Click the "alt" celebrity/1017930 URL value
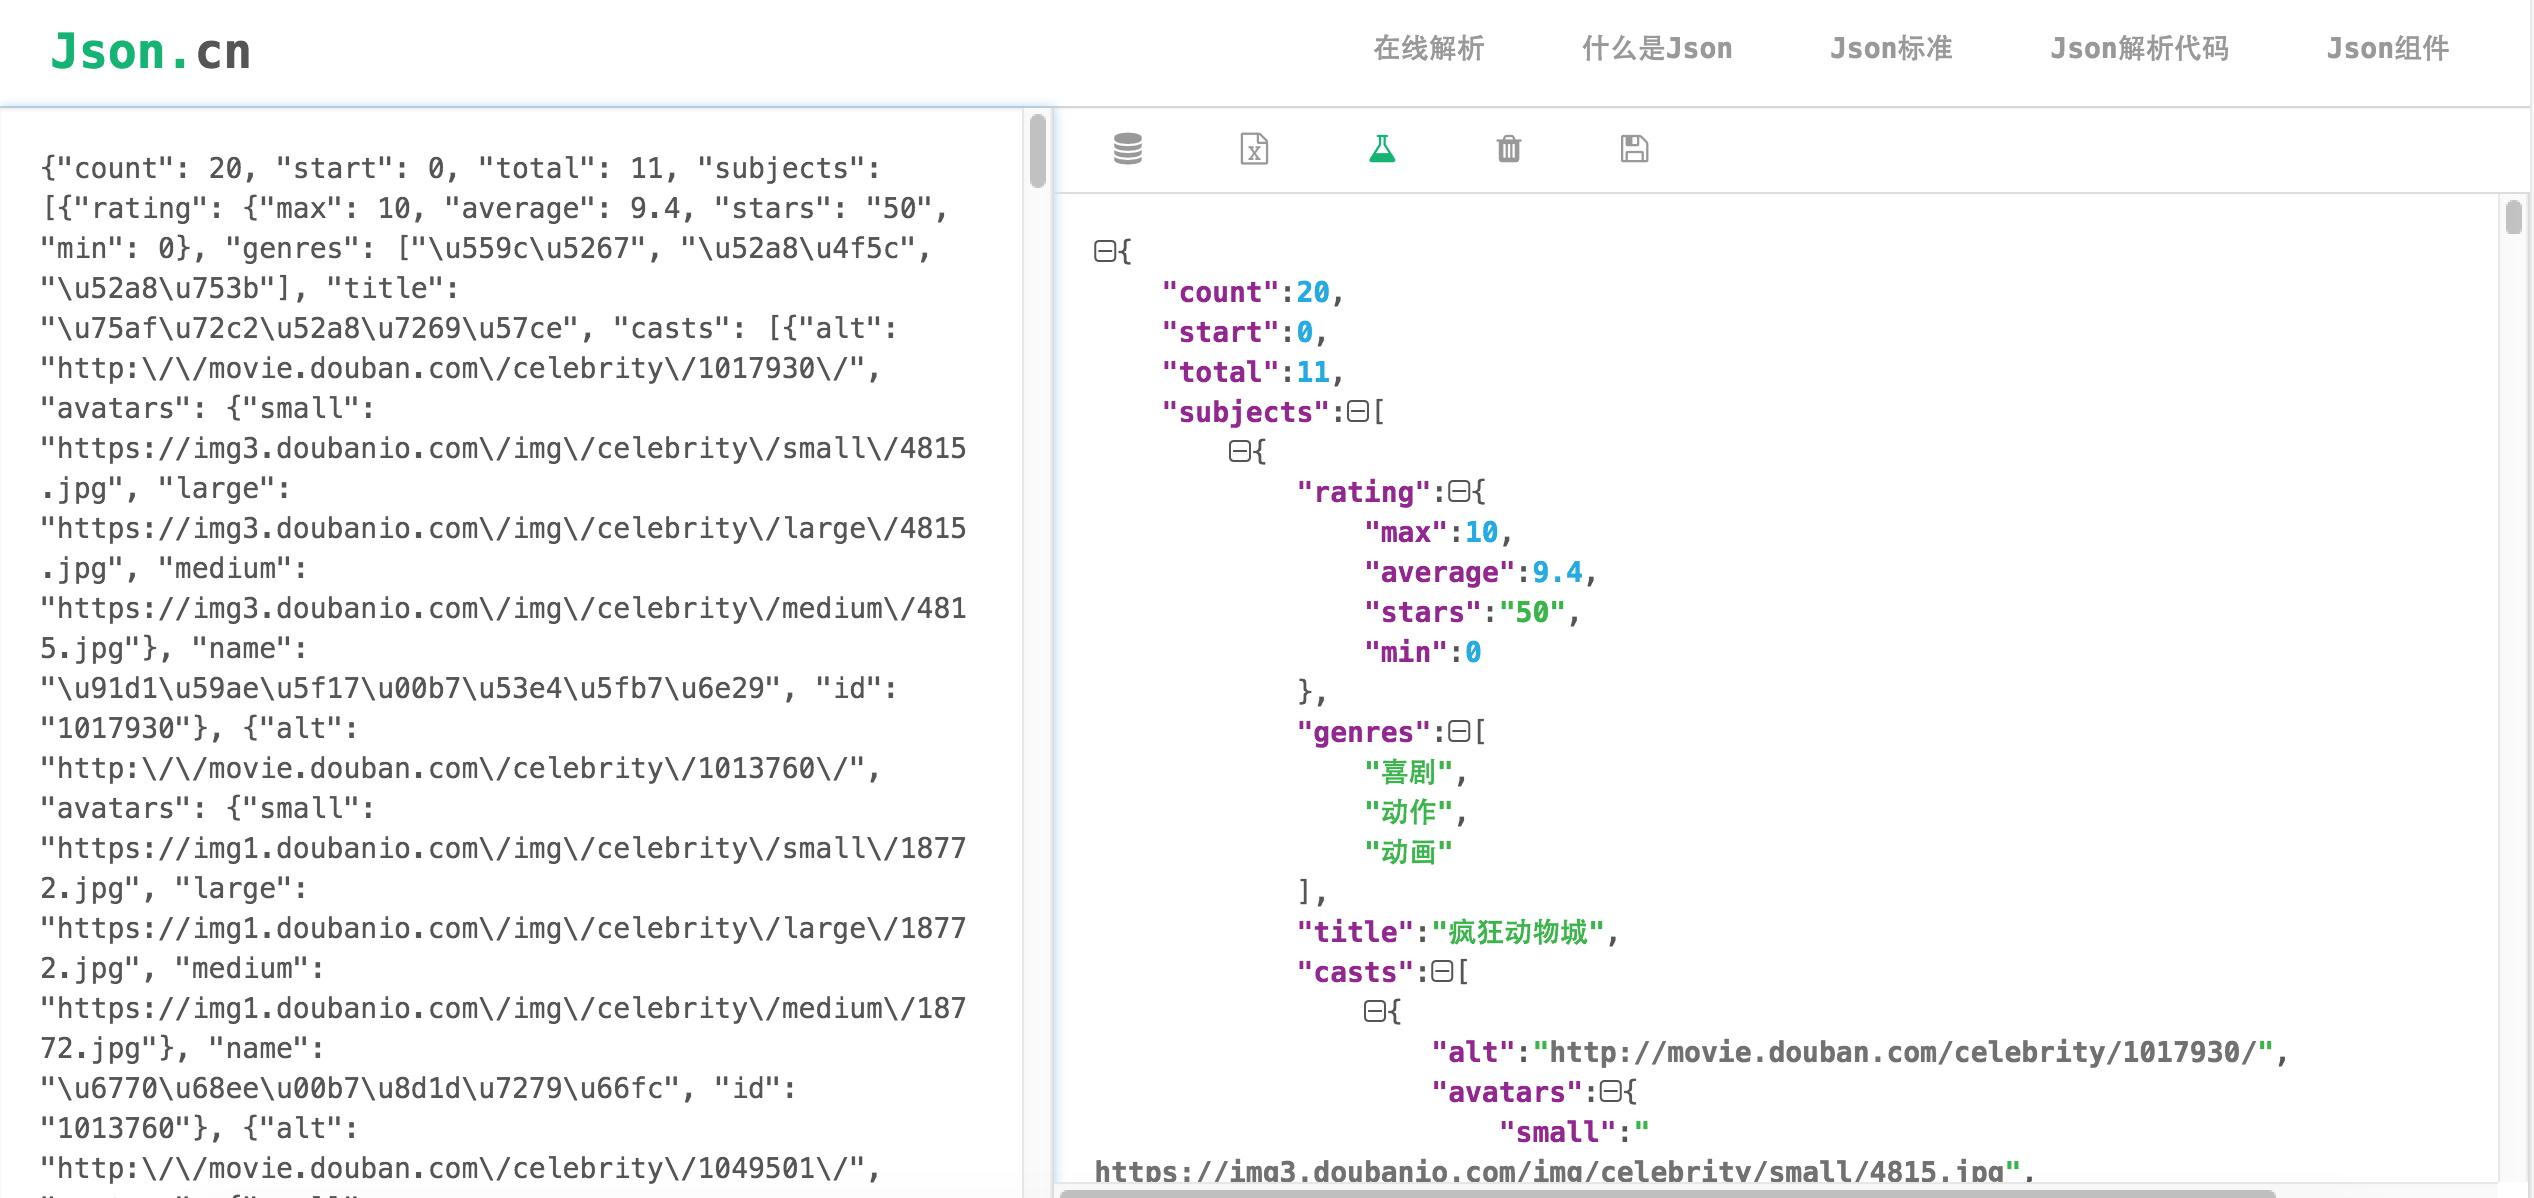Image resolution: width=2534 pixels, height=1198 pixels. click(x=1904, y=1052)
